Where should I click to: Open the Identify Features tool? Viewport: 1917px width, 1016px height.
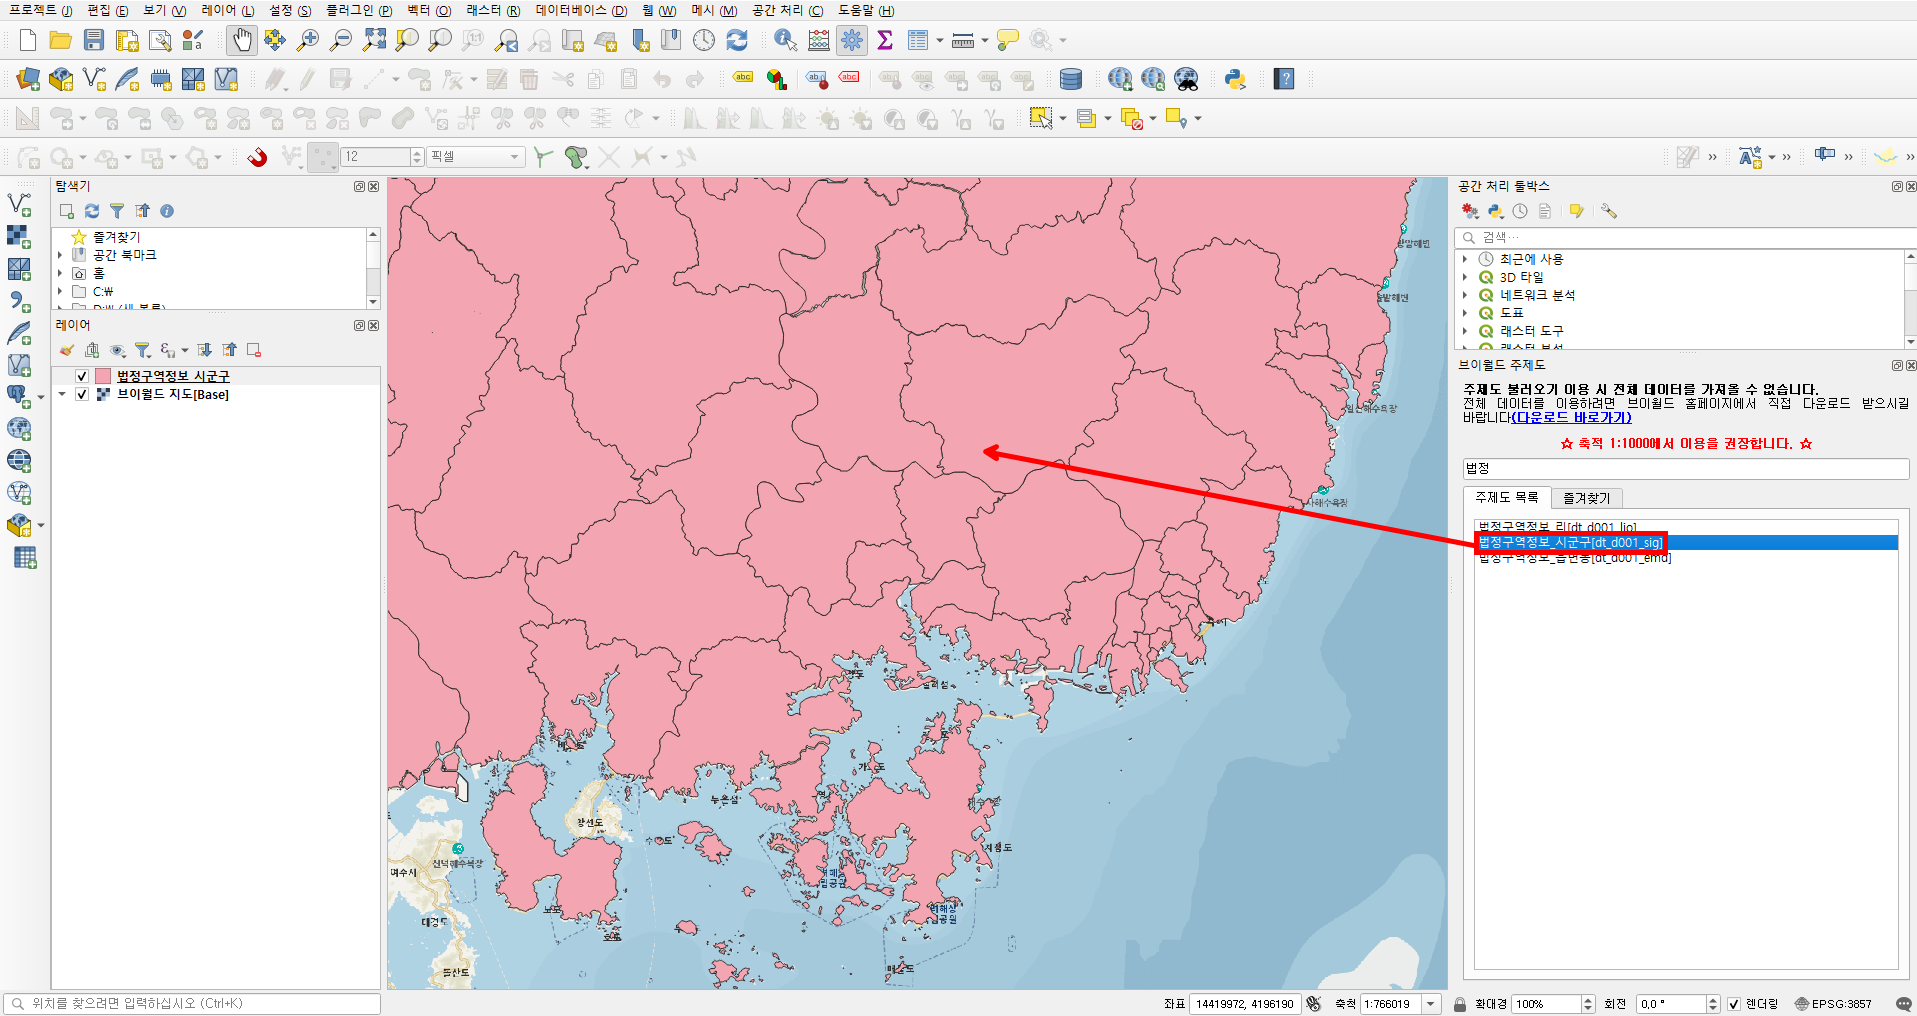point(786,40)
